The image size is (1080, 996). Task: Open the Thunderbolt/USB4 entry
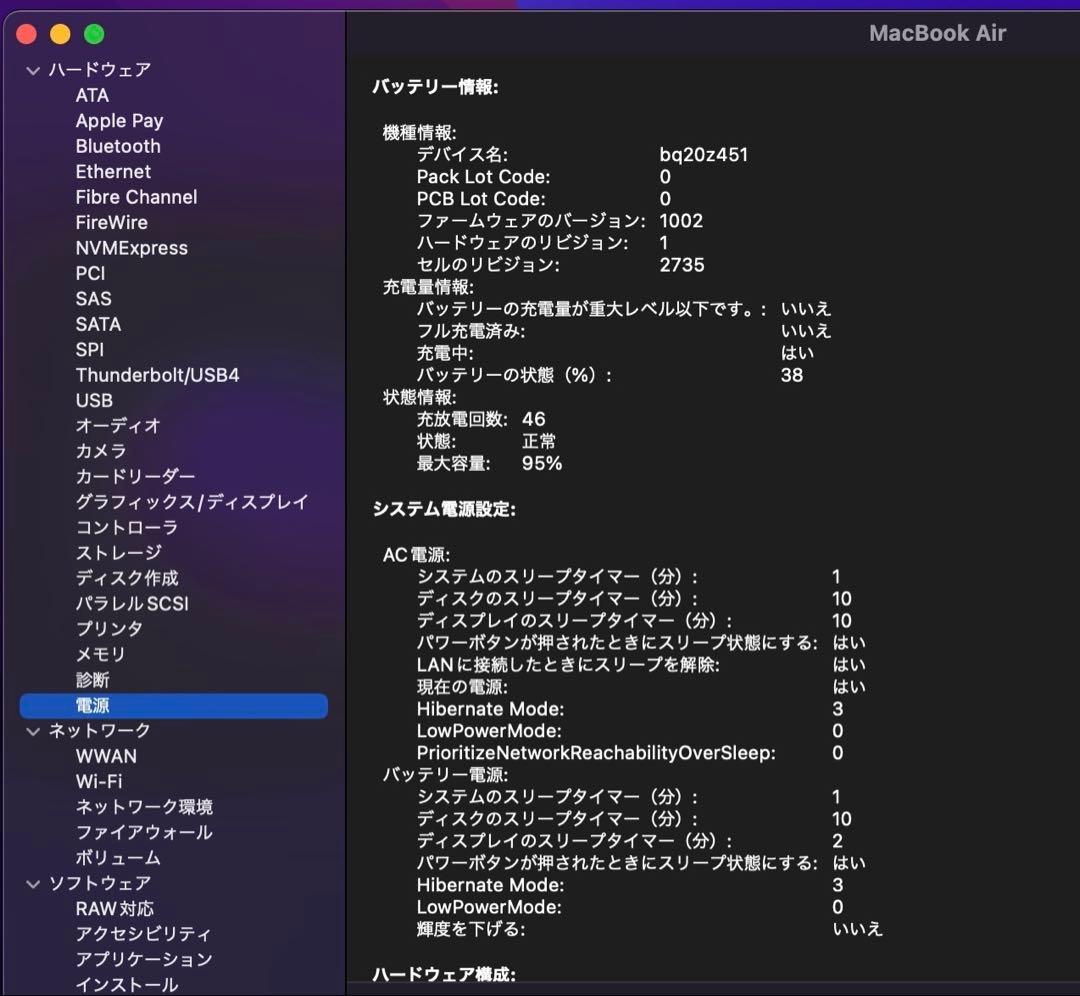click(157, 375)
